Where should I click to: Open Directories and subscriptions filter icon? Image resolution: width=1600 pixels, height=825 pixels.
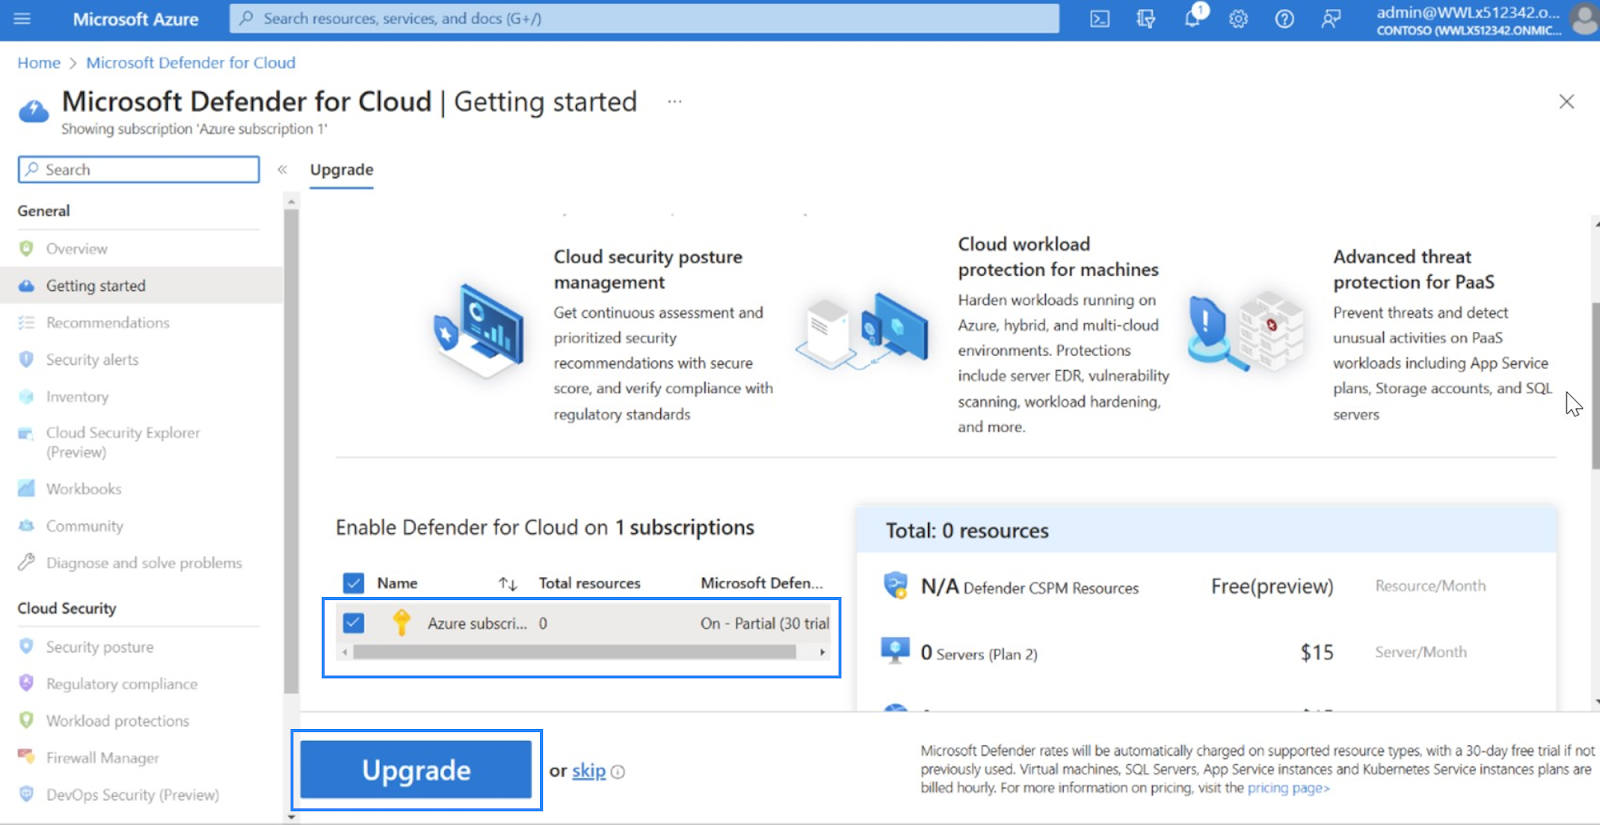tap(1146, 19)
